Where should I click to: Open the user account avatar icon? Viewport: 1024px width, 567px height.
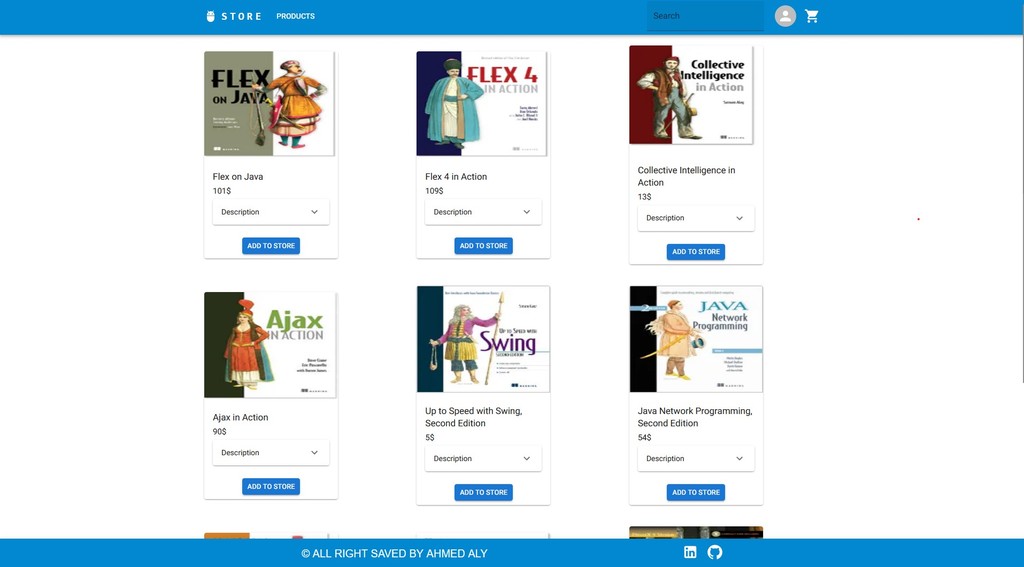point(785,16)
